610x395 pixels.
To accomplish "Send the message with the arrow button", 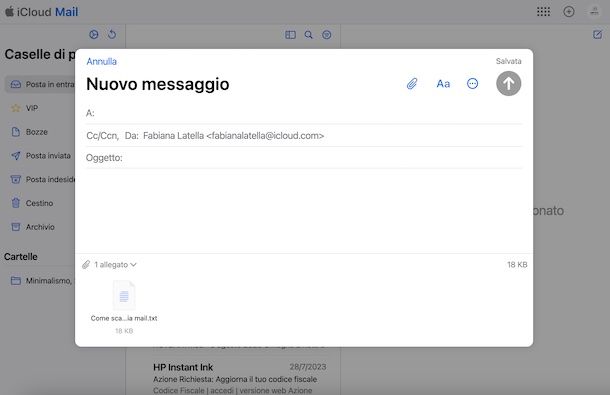I will click(x=508, y=83).
